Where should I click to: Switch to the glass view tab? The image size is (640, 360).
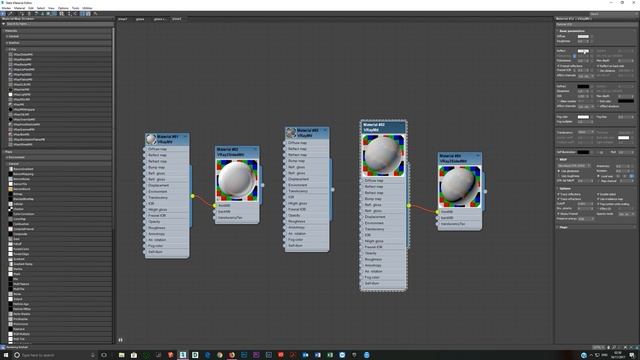(140, 19)
